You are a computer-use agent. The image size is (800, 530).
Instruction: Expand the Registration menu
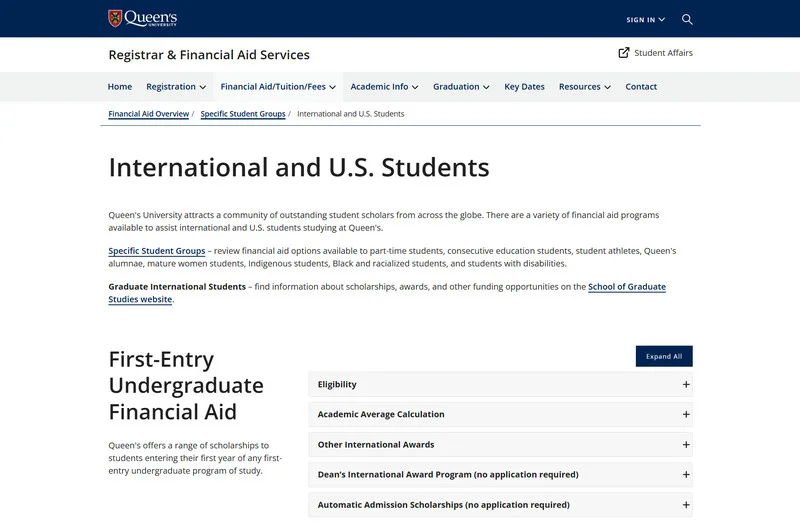pyautogui.click(x=176, y=87)
